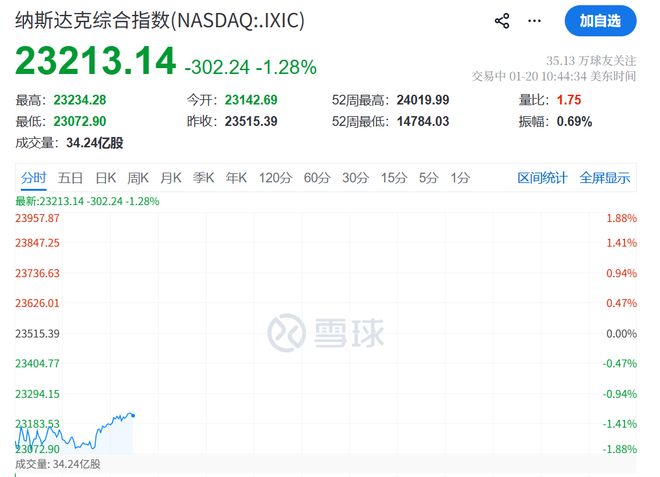Choose the 60分 interval tab
Screen dimensions: 660x477
(316, 178)
